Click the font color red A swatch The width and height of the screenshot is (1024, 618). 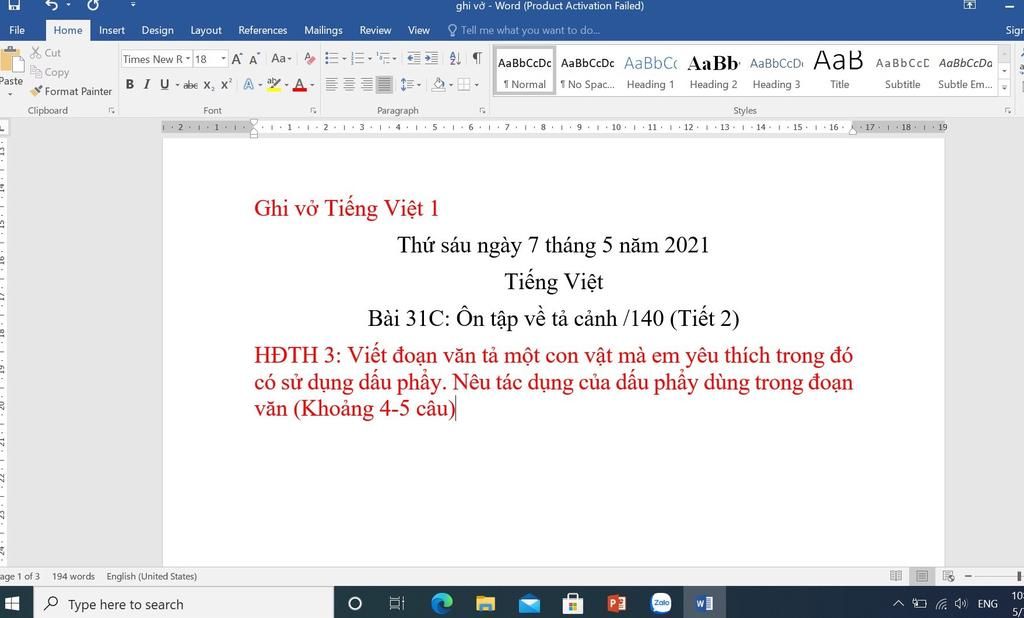[x=300, y=85]
